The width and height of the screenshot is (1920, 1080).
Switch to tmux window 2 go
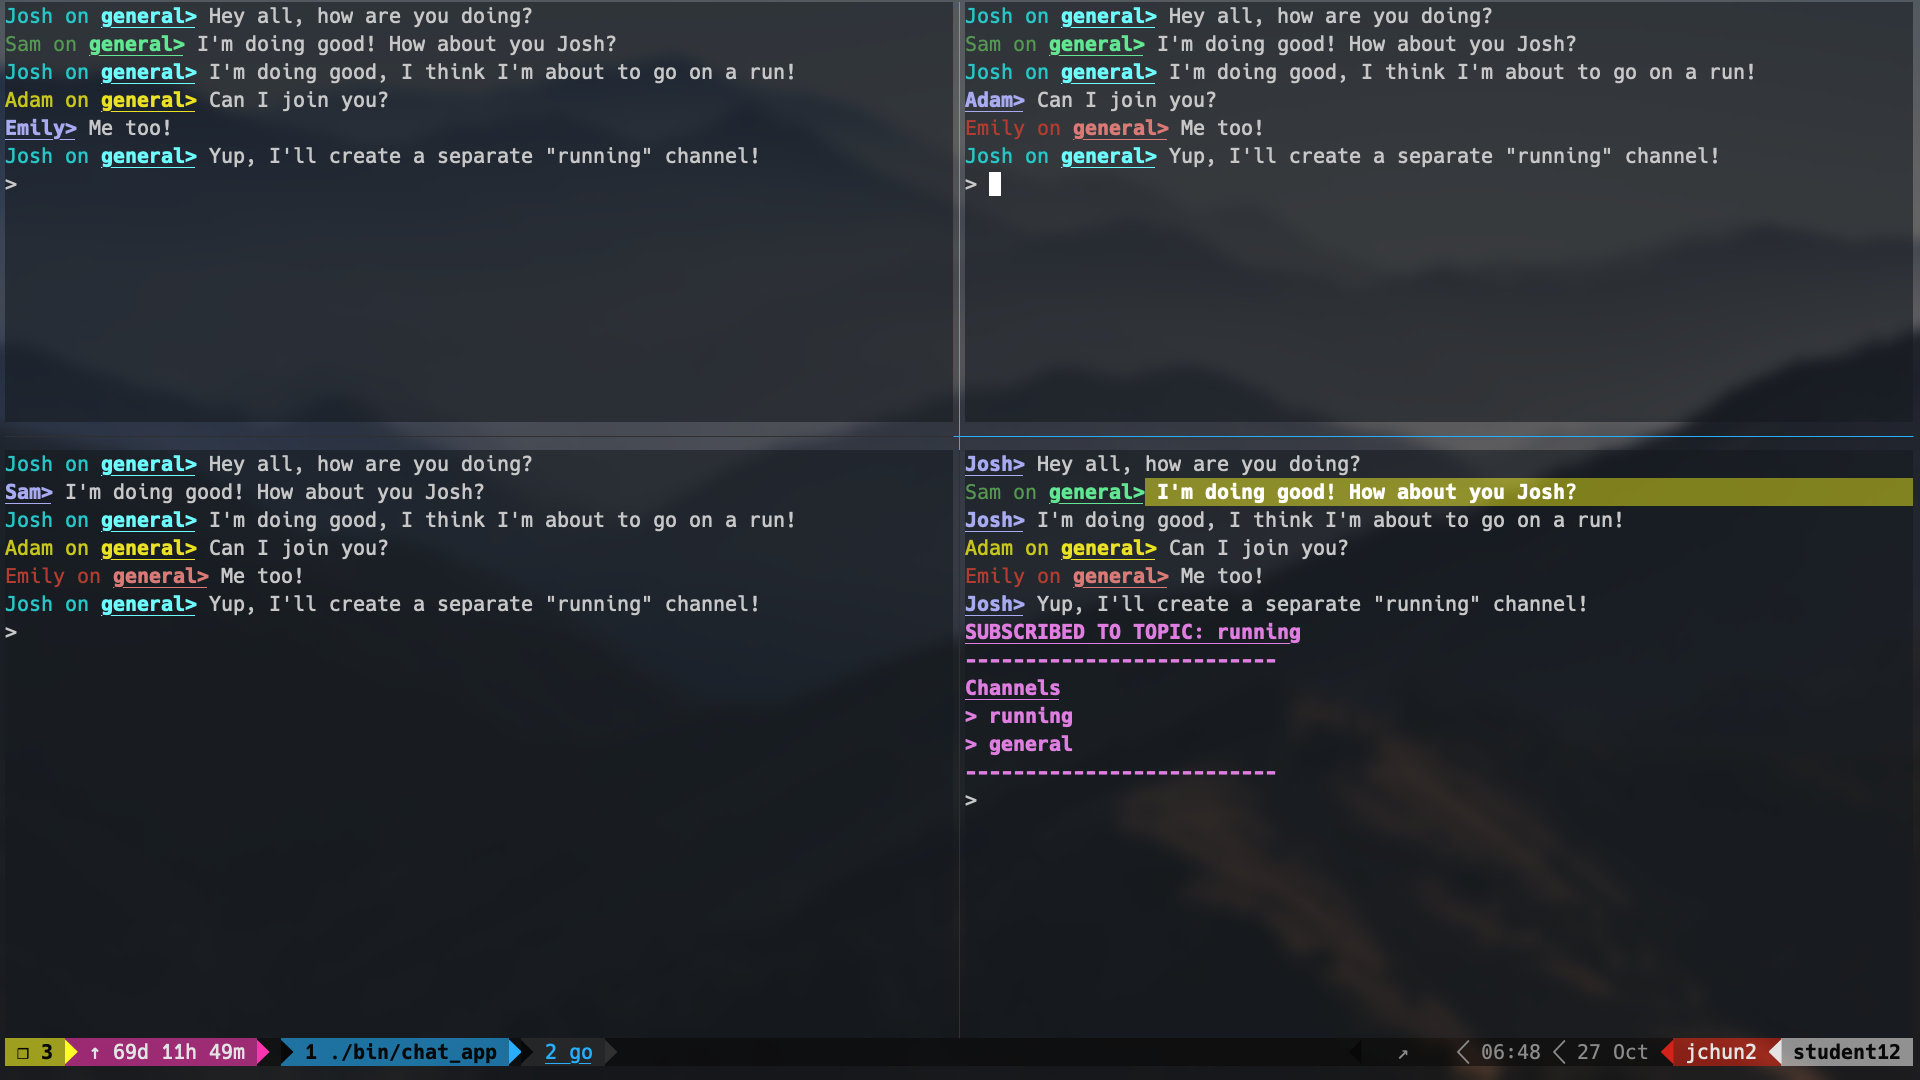[568, 1052]
